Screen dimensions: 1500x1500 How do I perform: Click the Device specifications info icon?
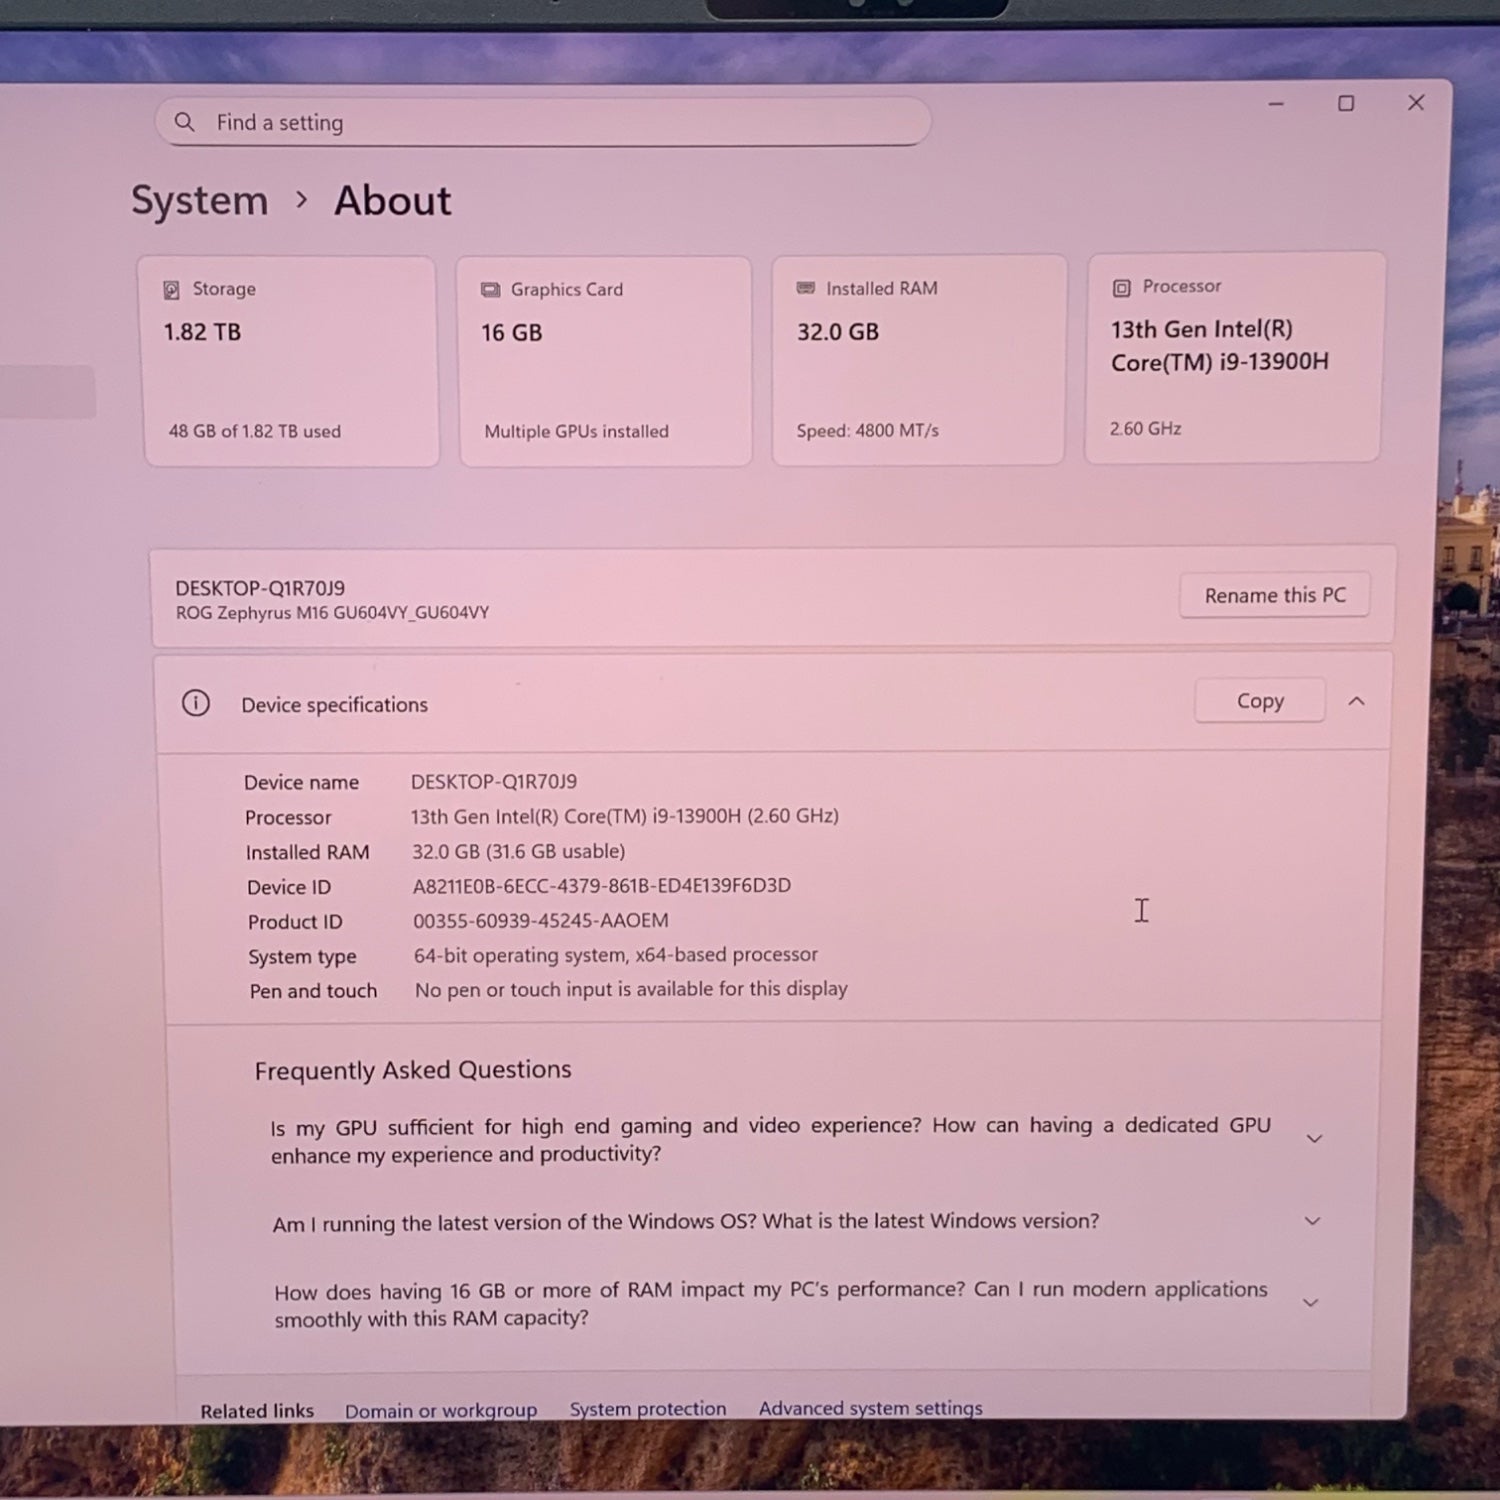click(196, 703)
